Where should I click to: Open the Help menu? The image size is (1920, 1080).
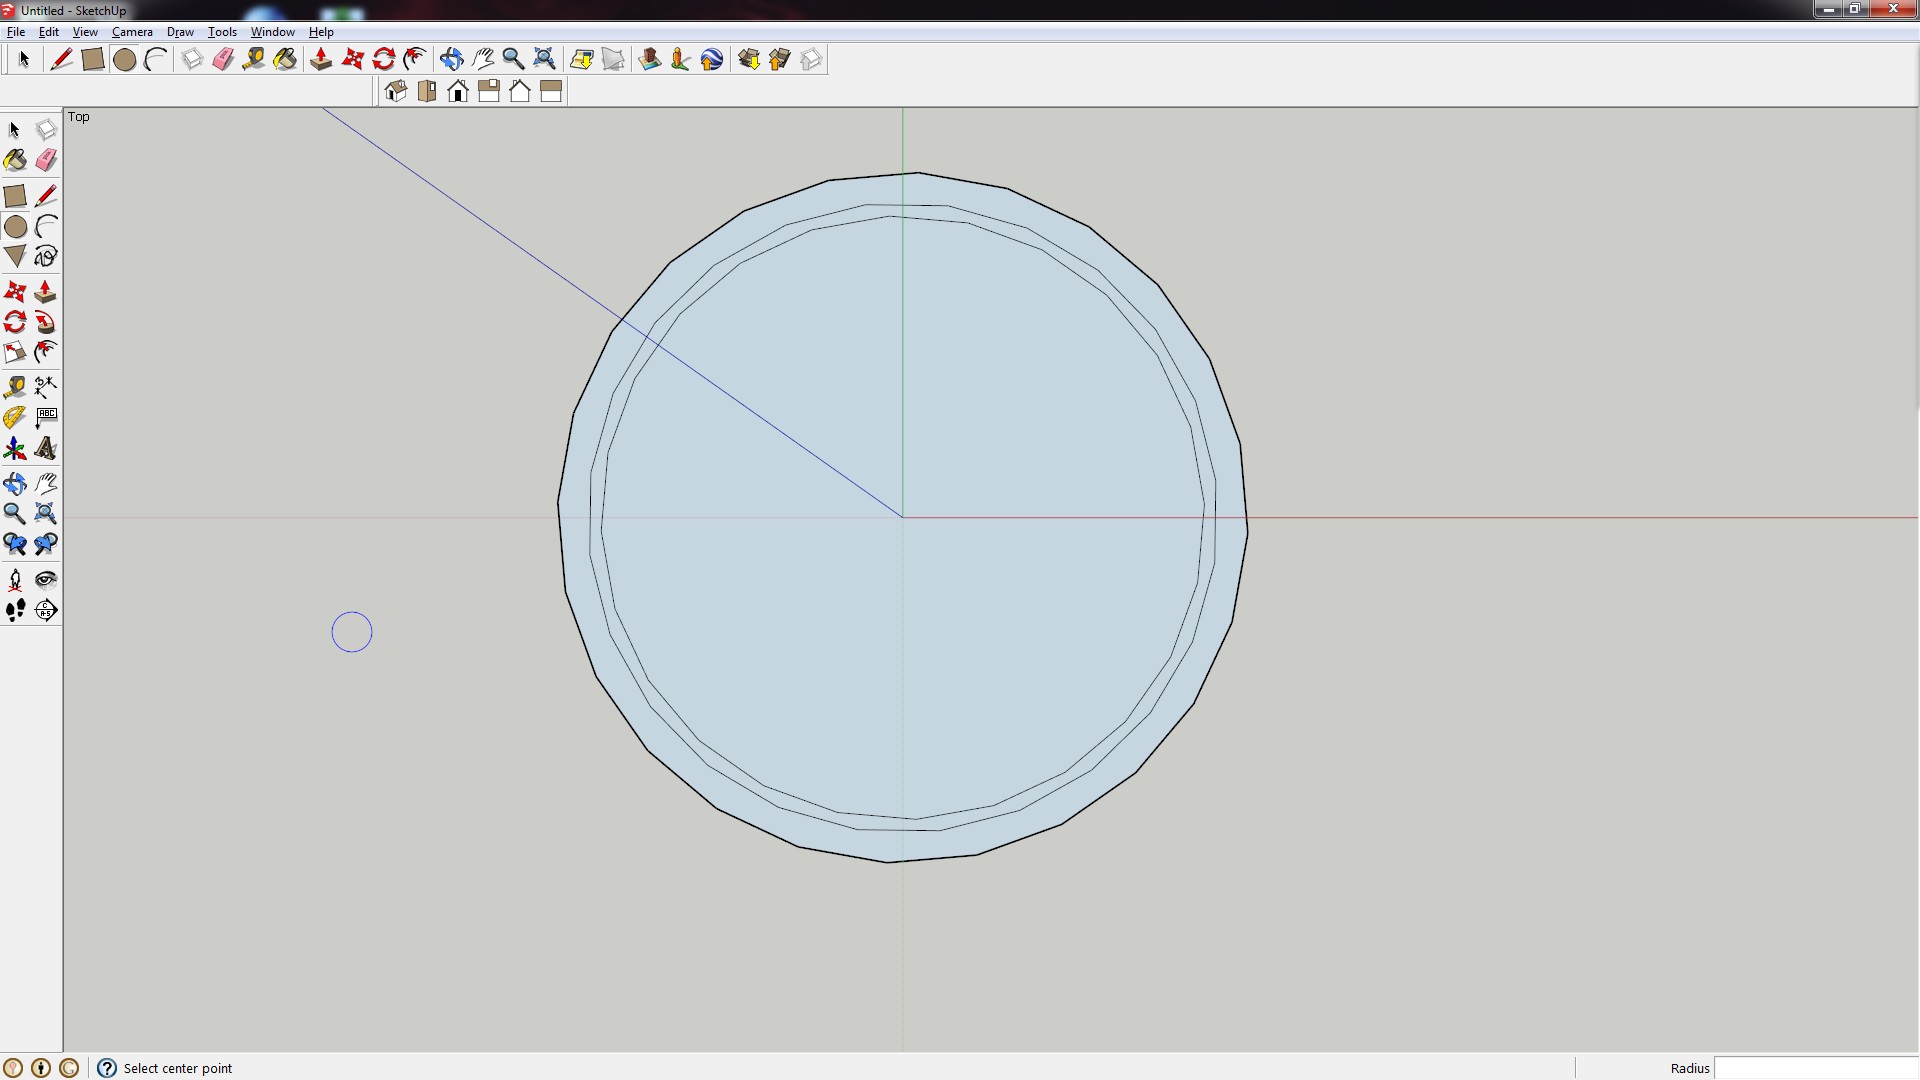321,32
